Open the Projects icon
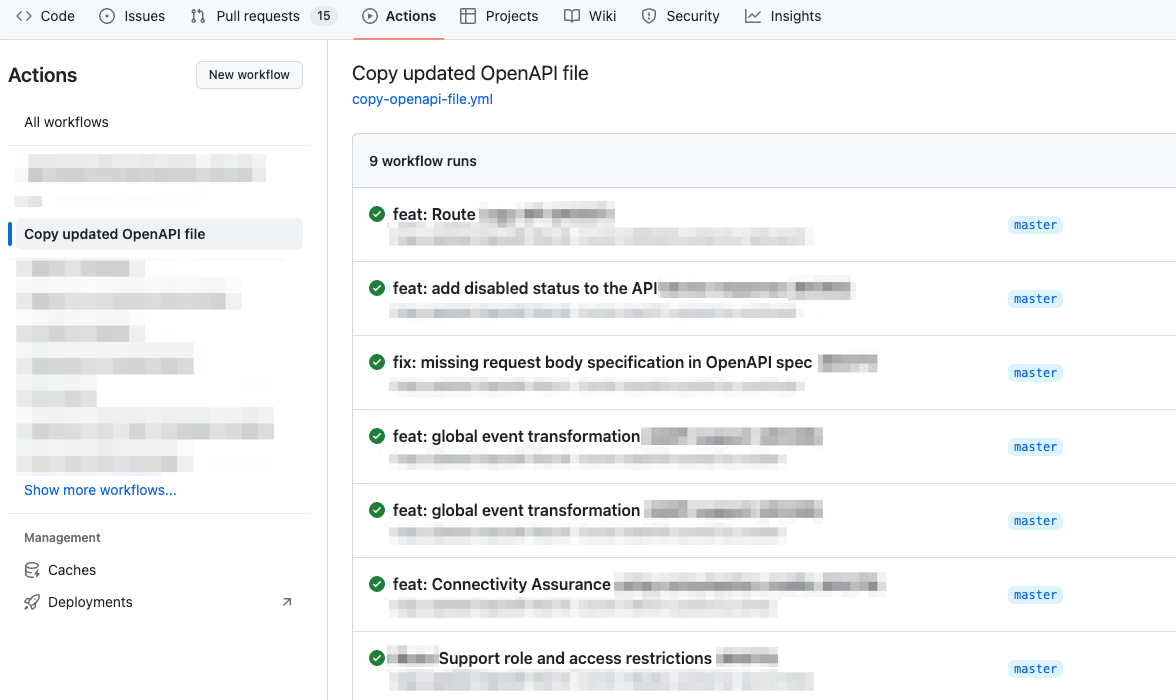Image resolution: width=1176 pixels, height=700 pixels. click(470, 16)
